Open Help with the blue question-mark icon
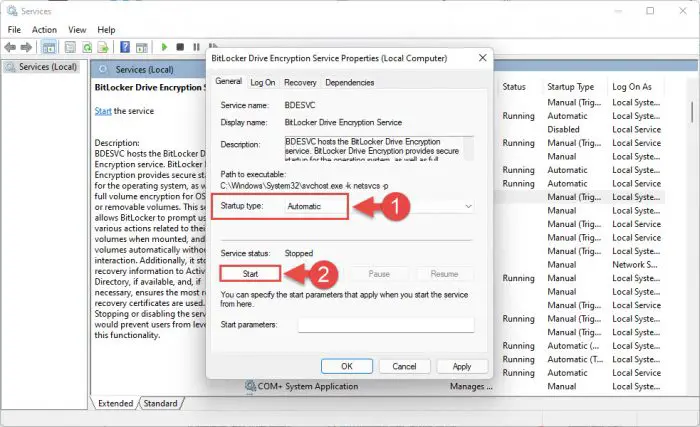Viewport: 700px width, 427px height. tap(125, 47)
